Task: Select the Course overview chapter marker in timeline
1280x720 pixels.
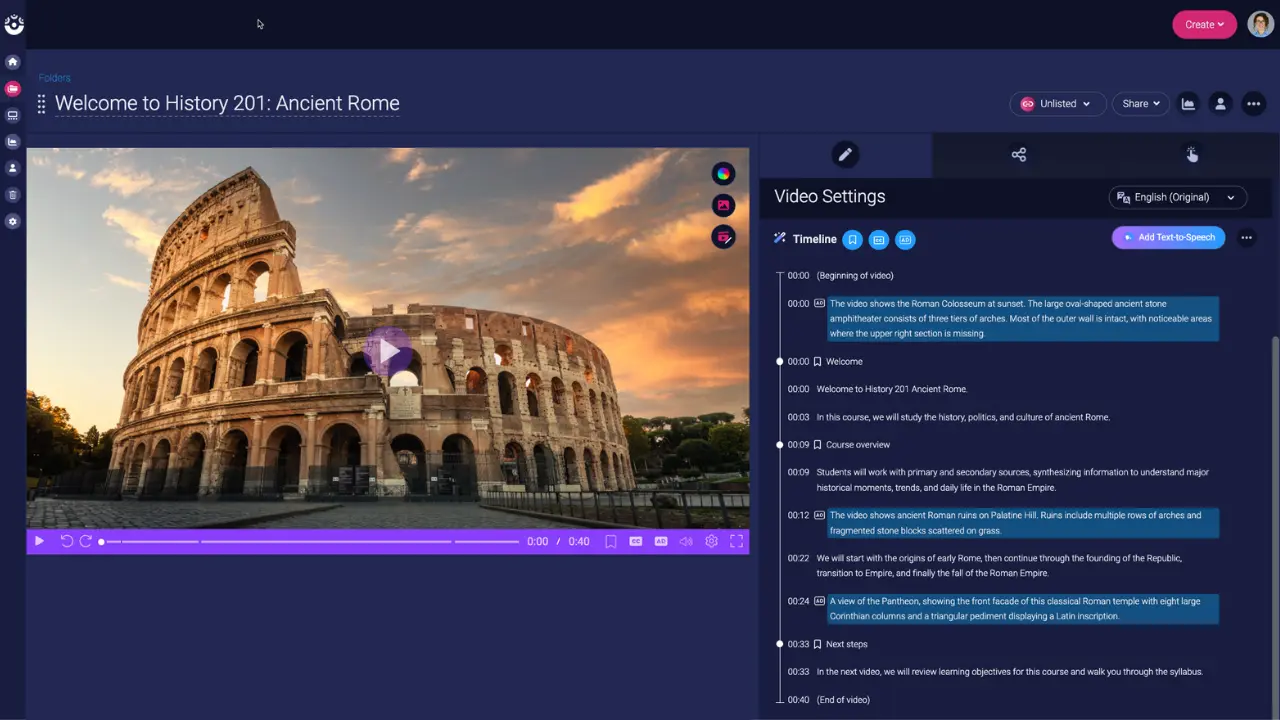Action: point(857,445)
